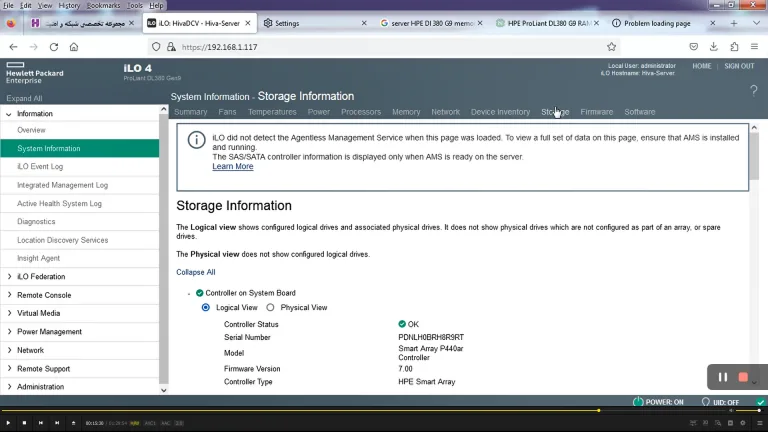Viewport: 768px width, 432px height.
Task: Switch to the Problem loading page tab
Action: (656, 23)
